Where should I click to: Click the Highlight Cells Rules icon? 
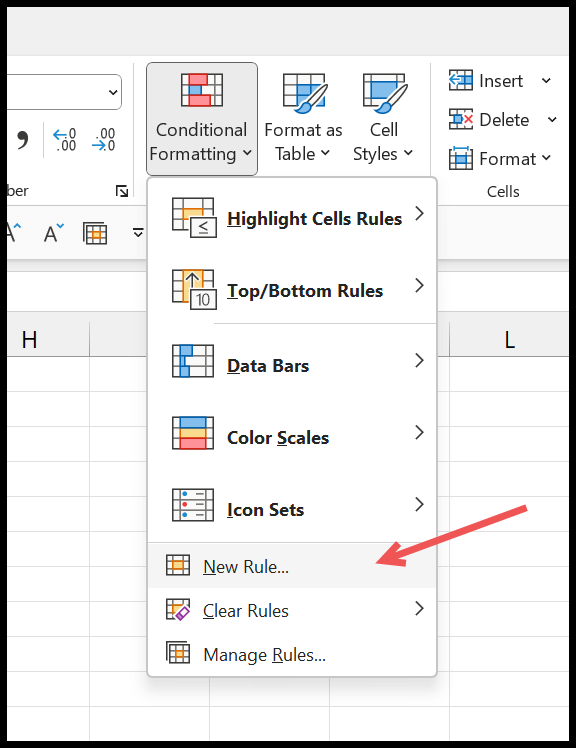click(194, 218)
